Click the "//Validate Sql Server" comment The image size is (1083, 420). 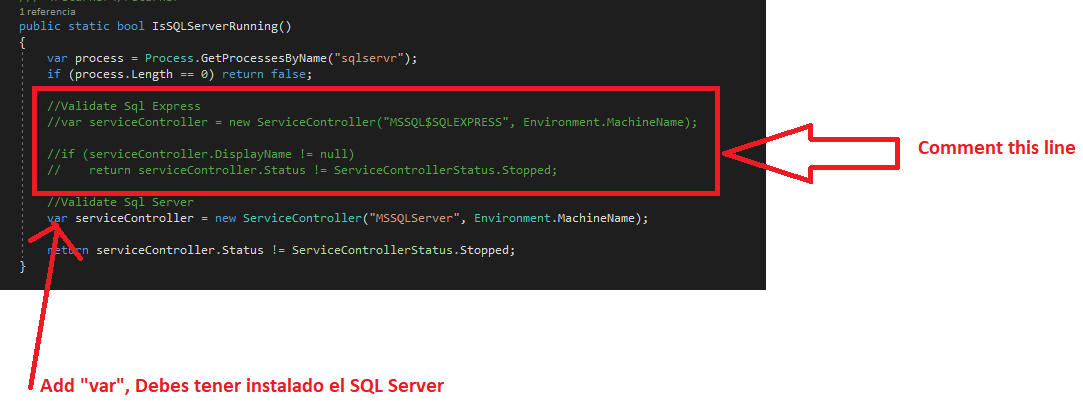click(120, 202)
